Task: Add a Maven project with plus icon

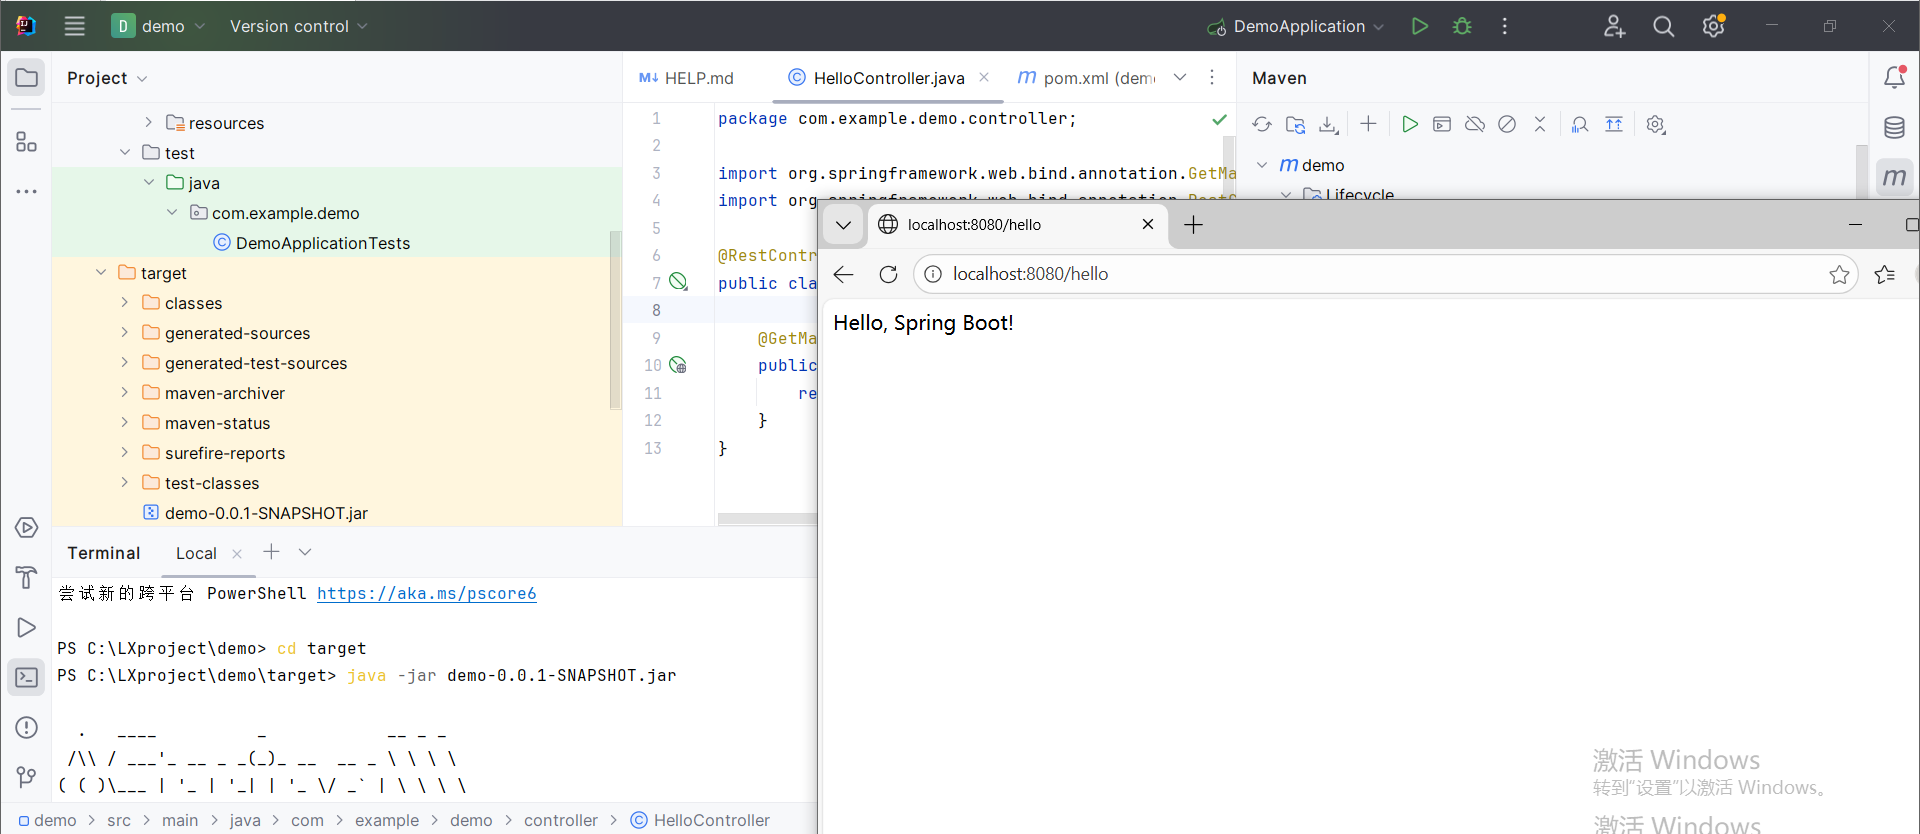Action: click(1368, 124)
